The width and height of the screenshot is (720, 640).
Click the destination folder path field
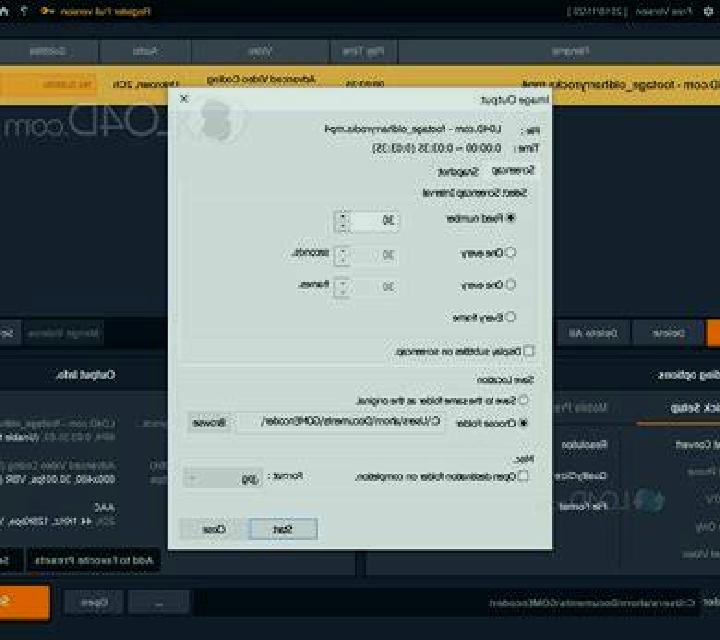click(x=340, y=422)
